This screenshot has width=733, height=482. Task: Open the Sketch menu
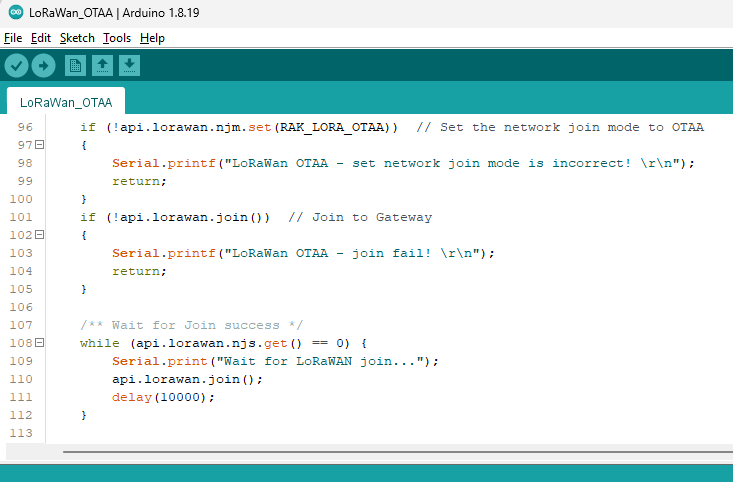coord(77,38)
